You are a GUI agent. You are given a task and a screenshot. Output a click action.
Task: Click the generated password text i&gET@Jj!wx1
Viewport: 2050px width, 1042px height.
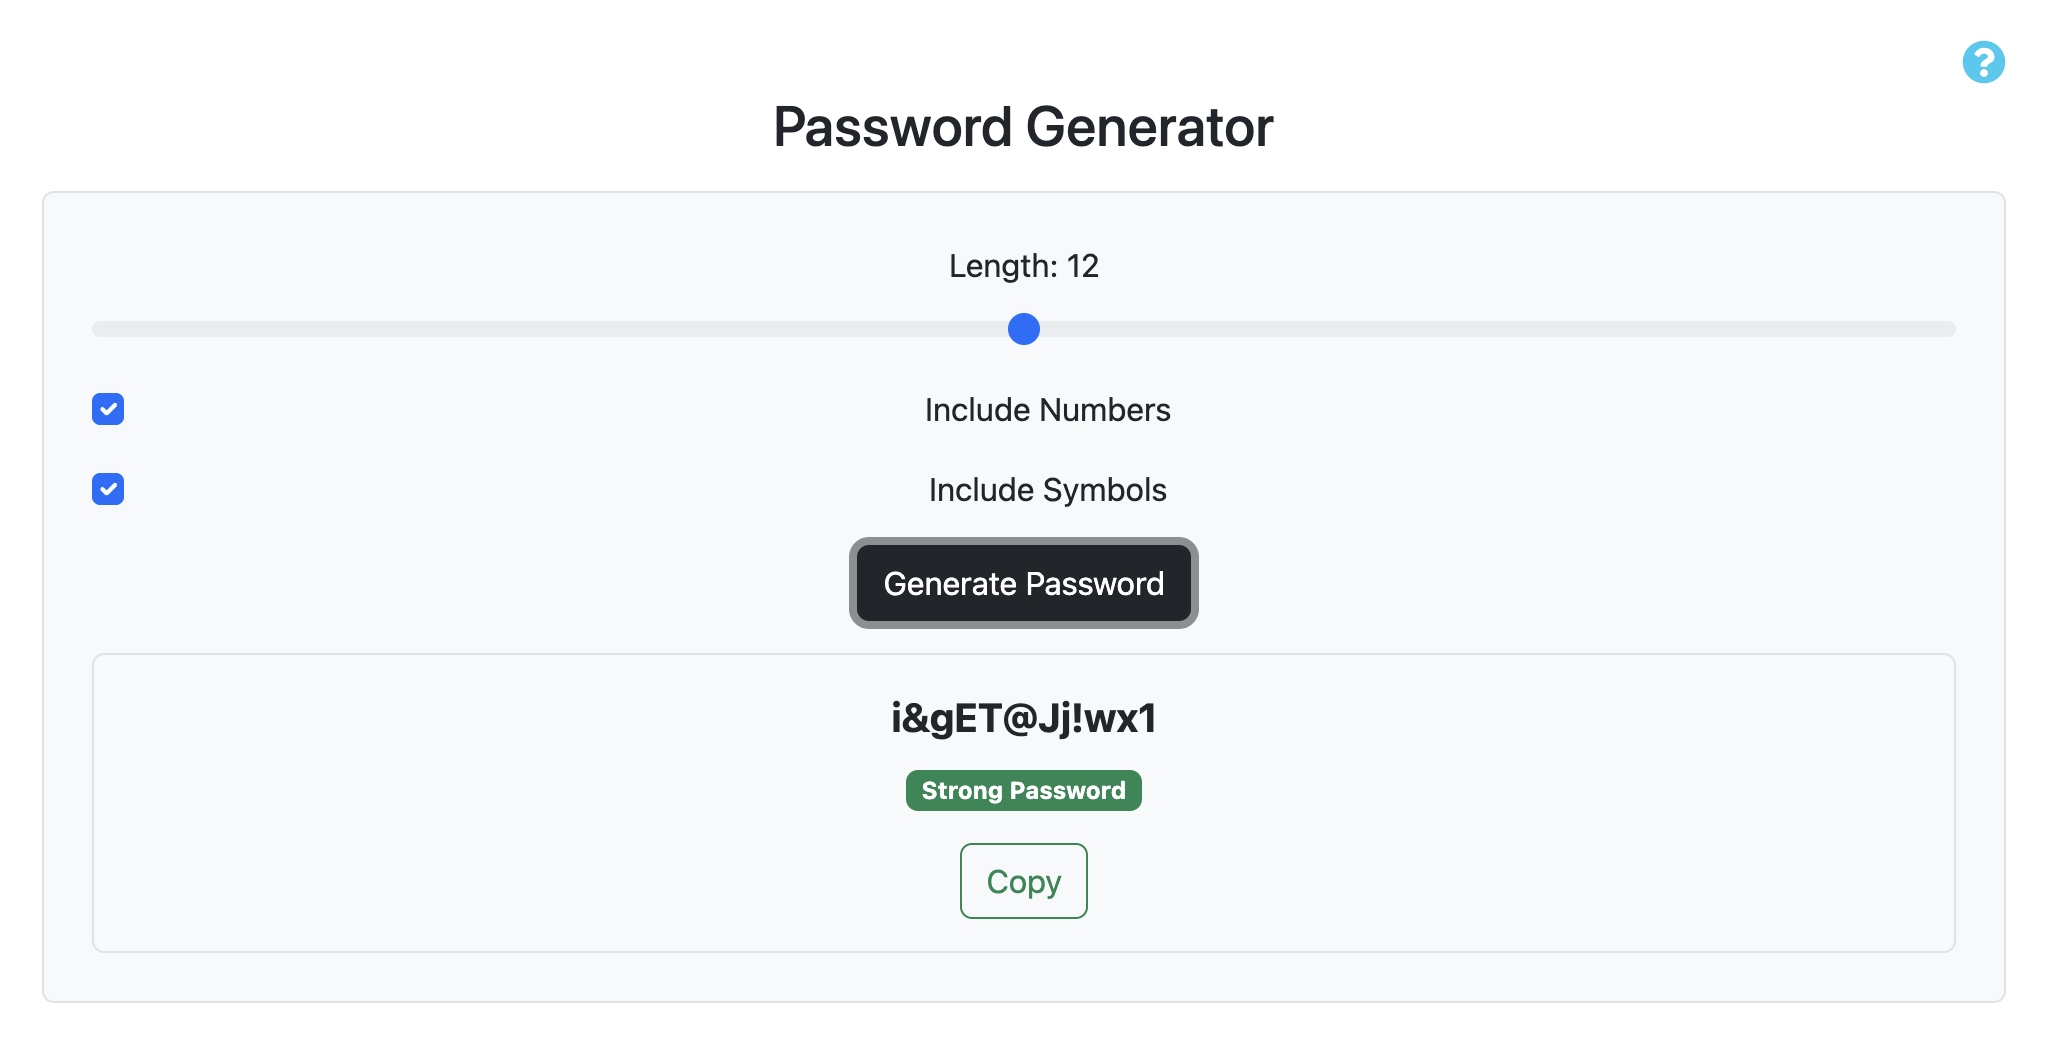click(x=1023, y=718)
